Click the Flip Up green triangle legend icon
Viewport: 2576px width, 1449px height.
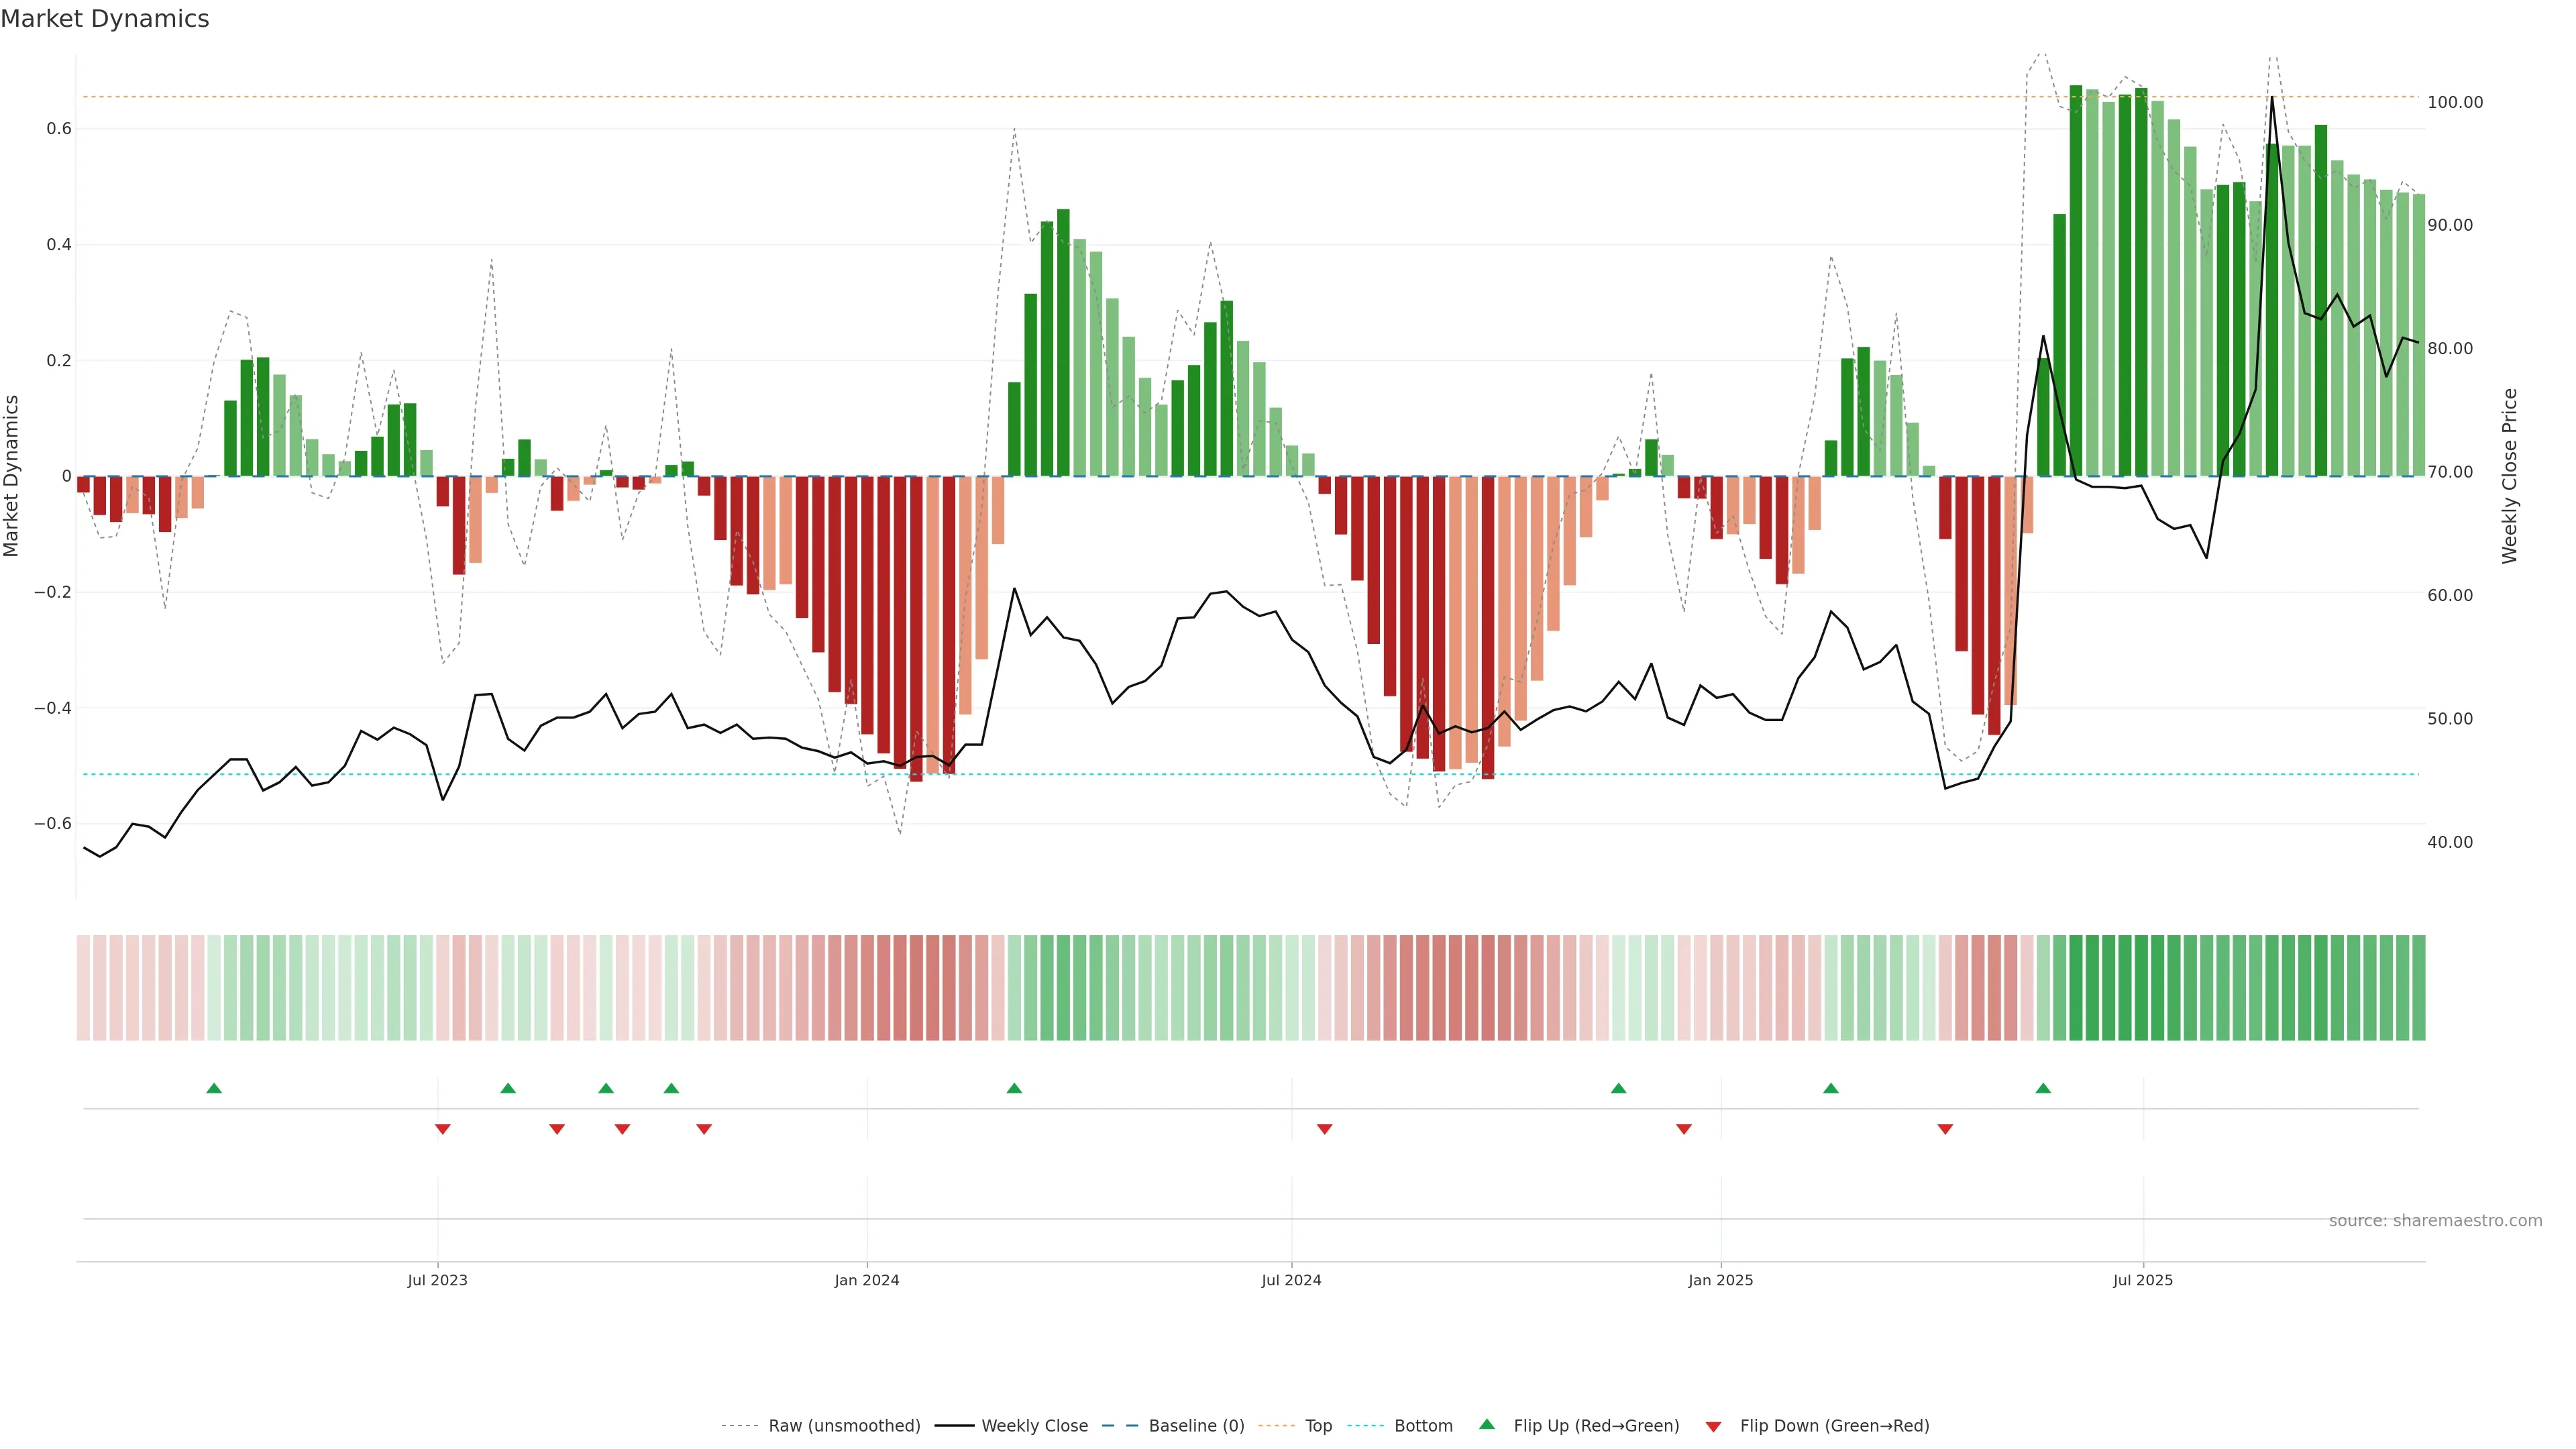[x=1487, y=1424]
